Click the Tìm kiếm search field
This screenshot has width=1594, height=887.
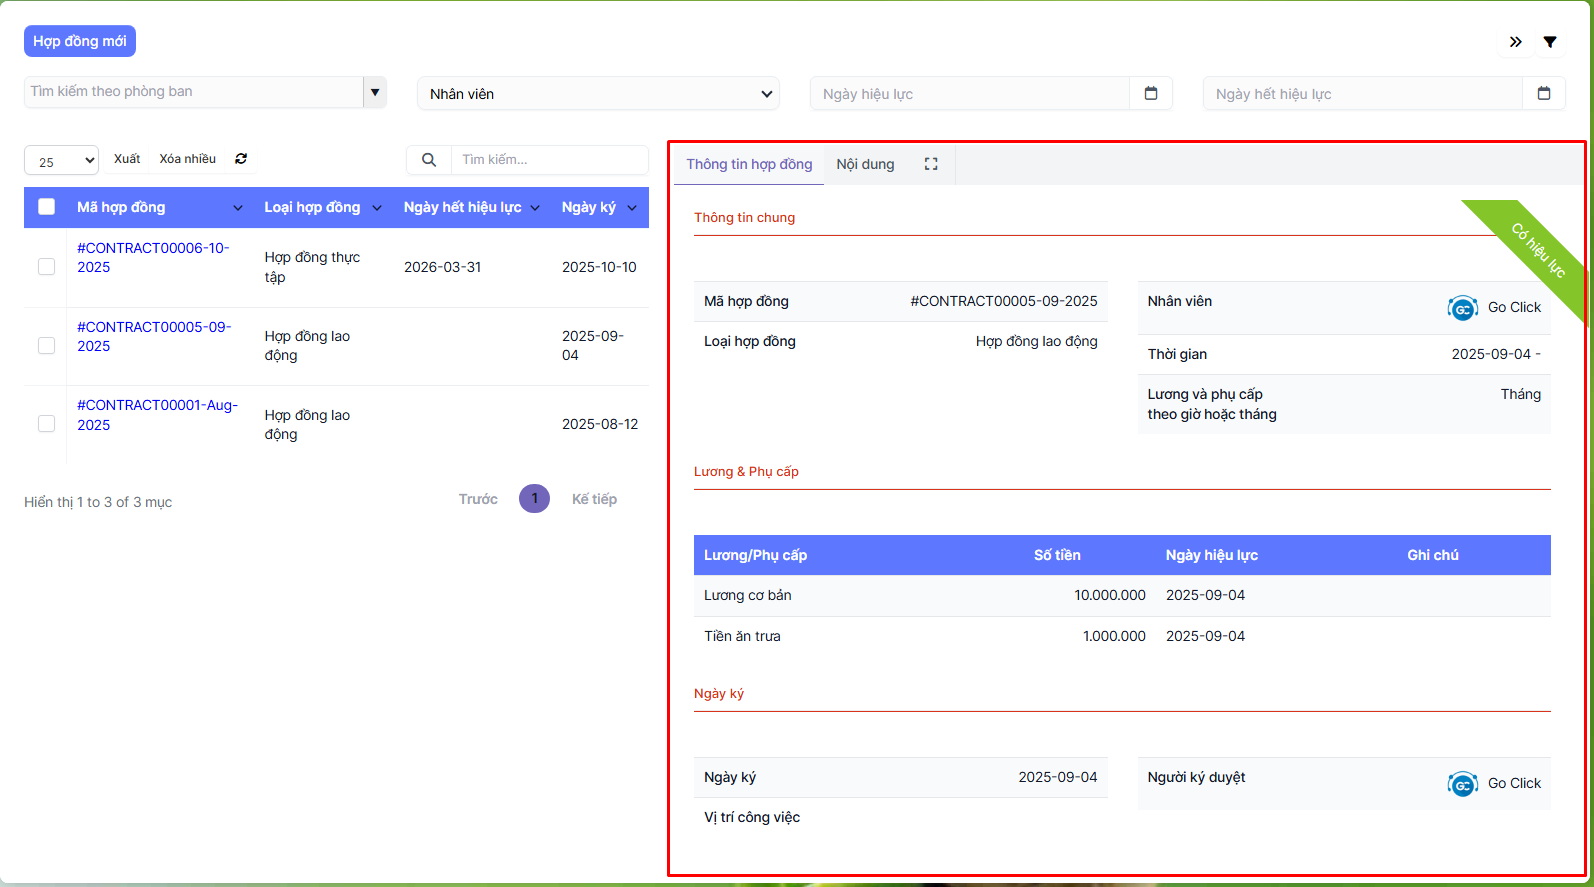tap(548, 160)
